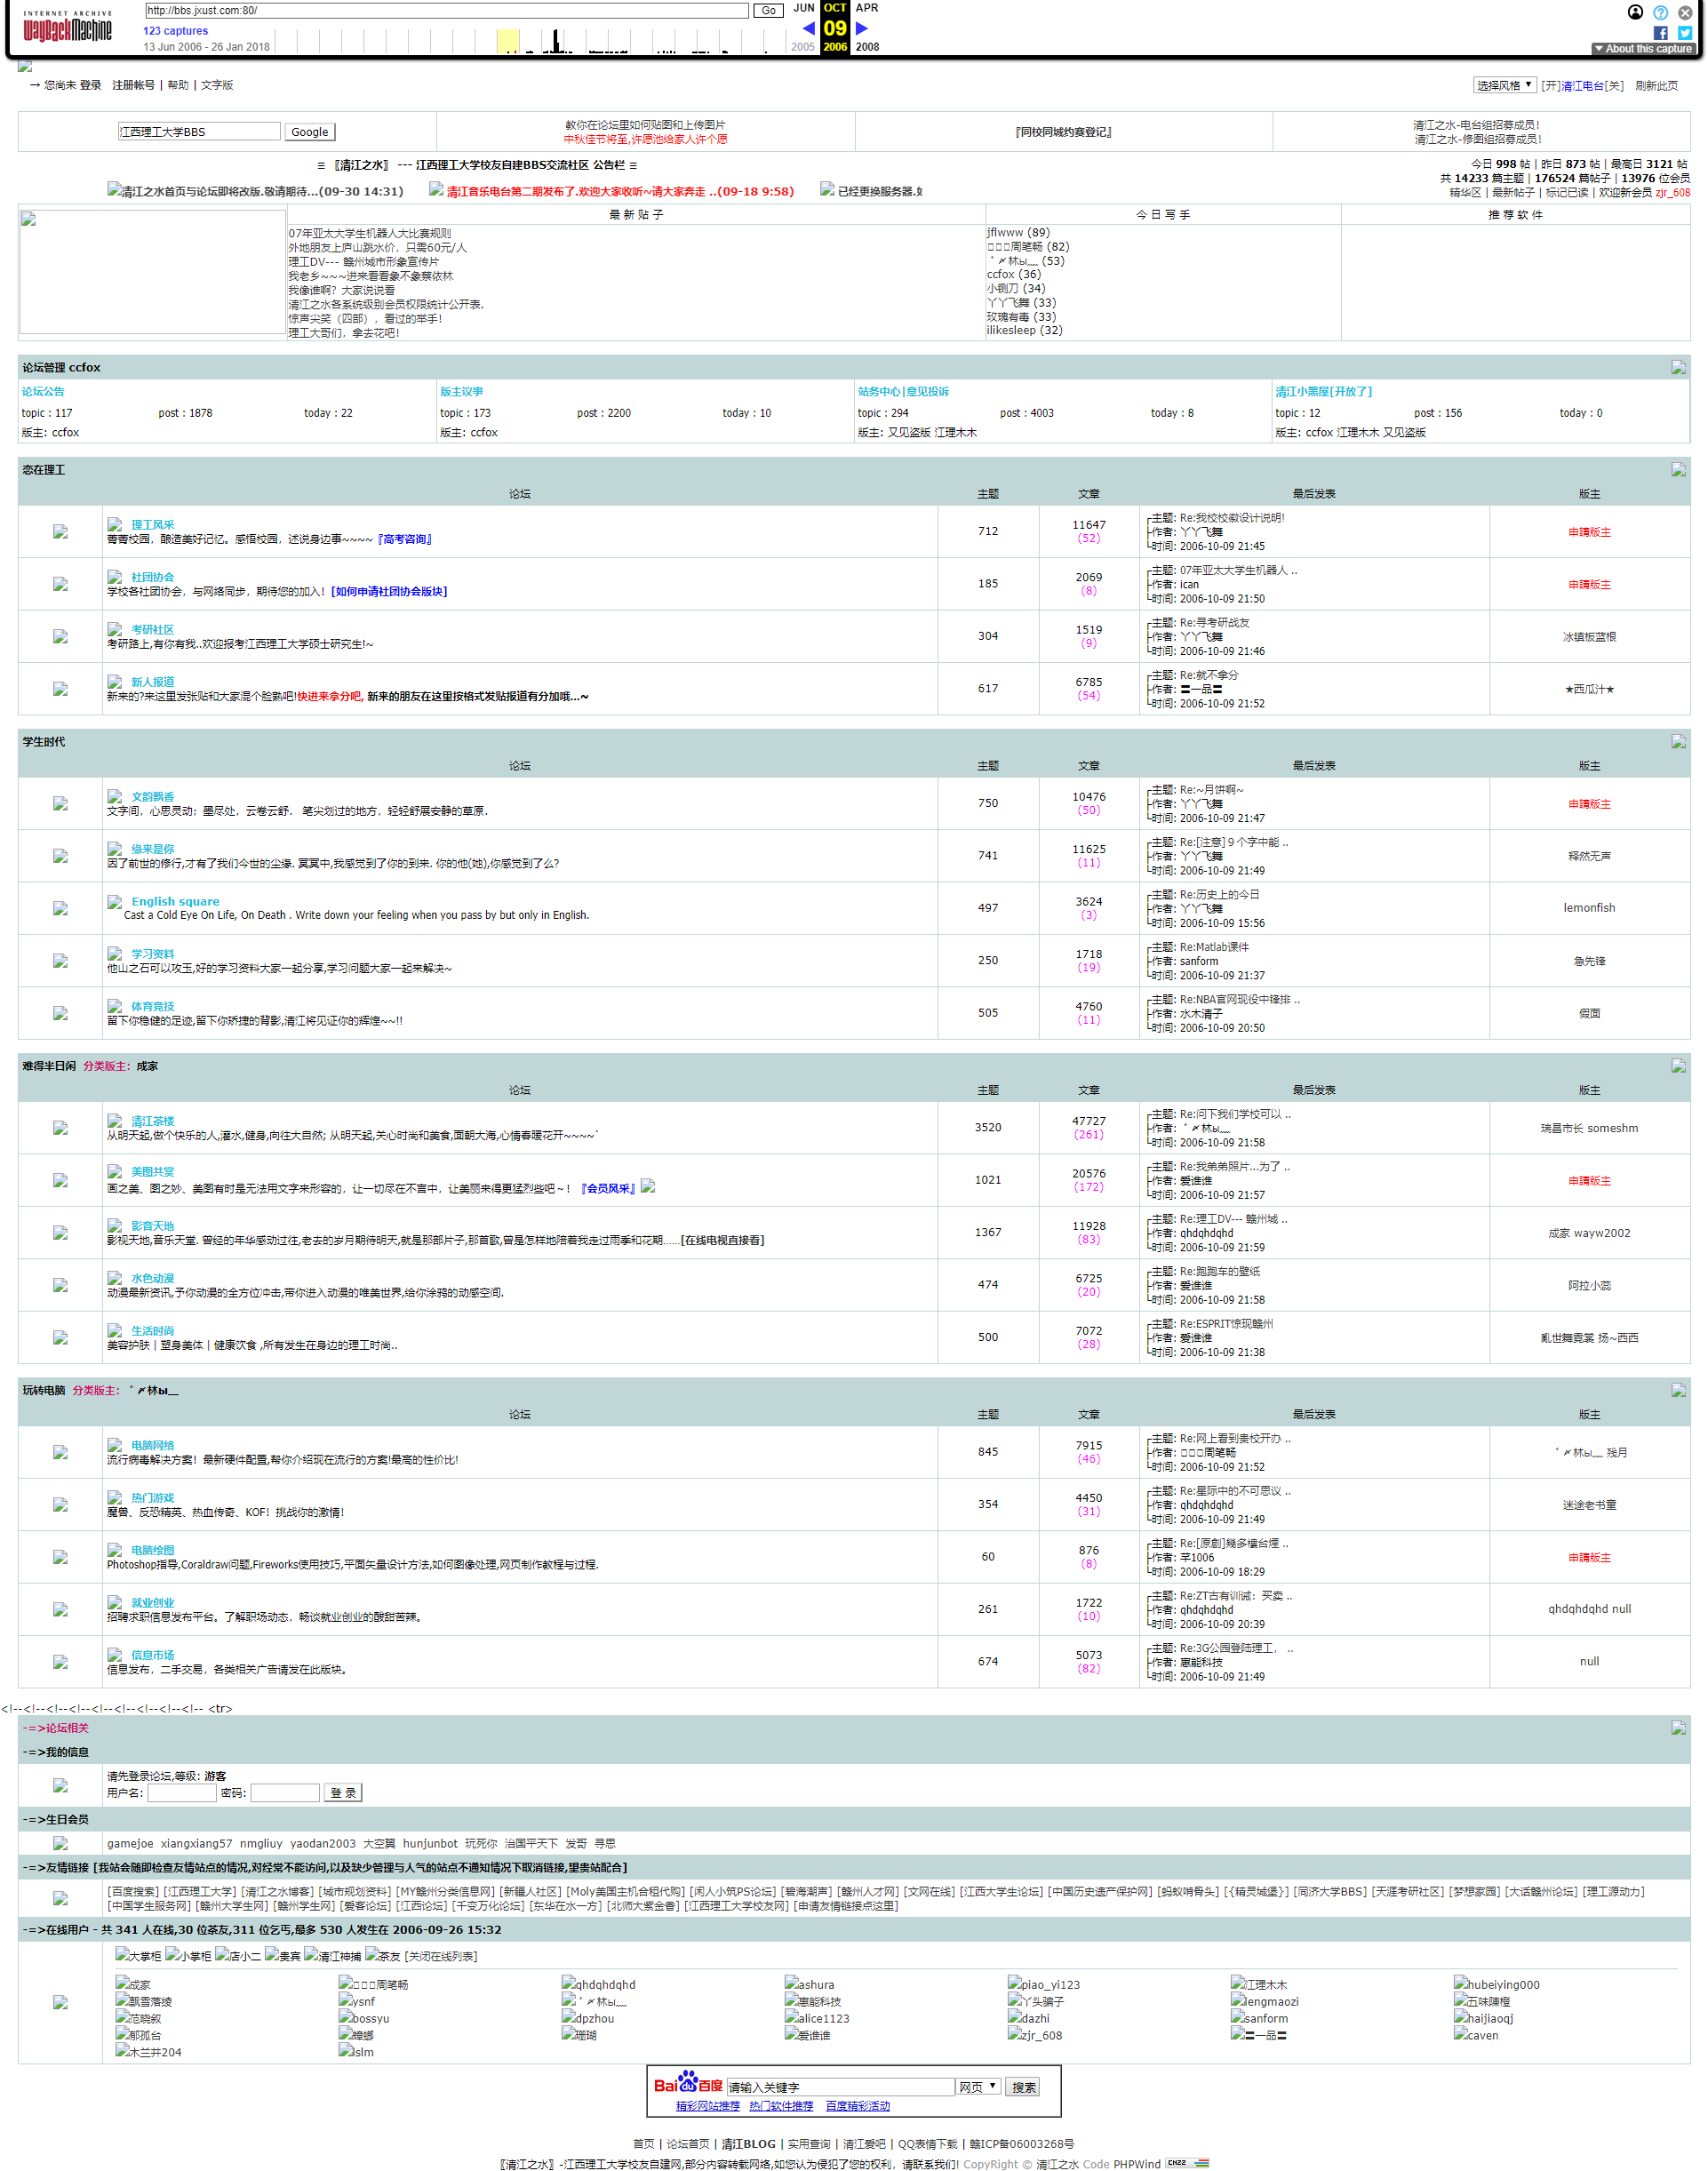The image size is (1708, 2171).
Task: Click icon beside 新人报道 forum name
Action: tap(115, 681)
